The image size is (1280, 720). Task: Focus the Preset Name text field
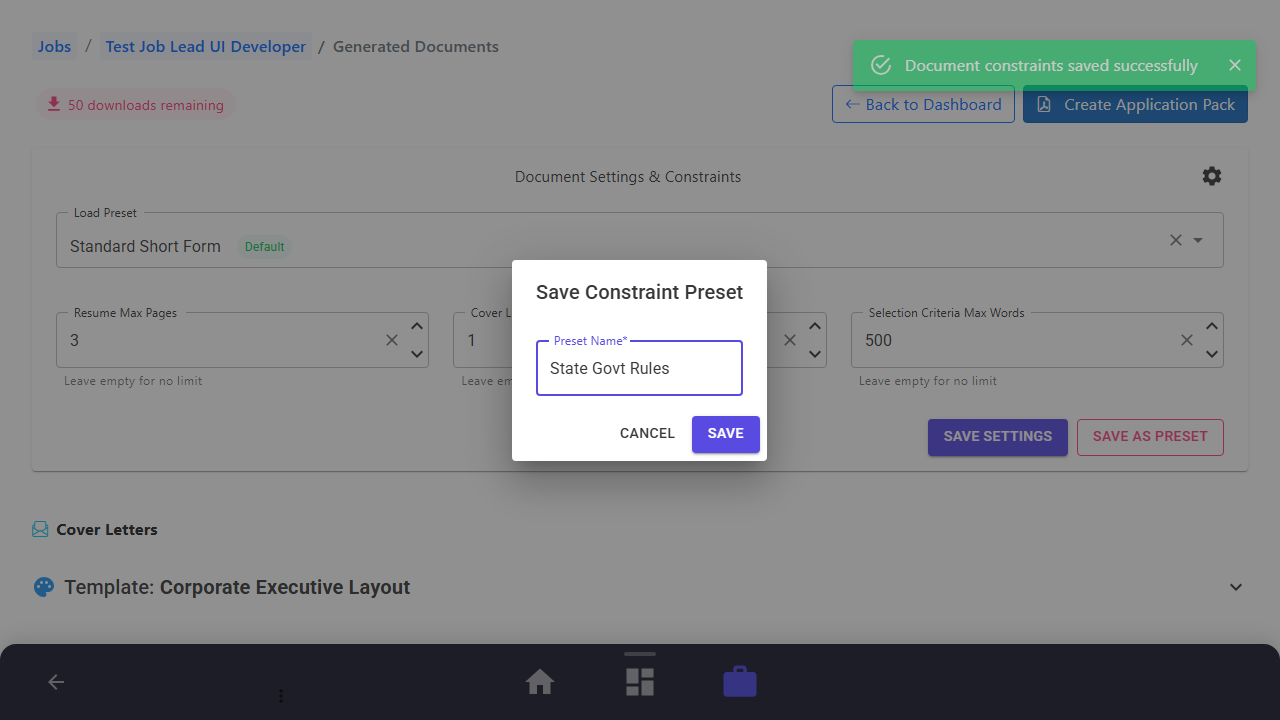[639, 368]
